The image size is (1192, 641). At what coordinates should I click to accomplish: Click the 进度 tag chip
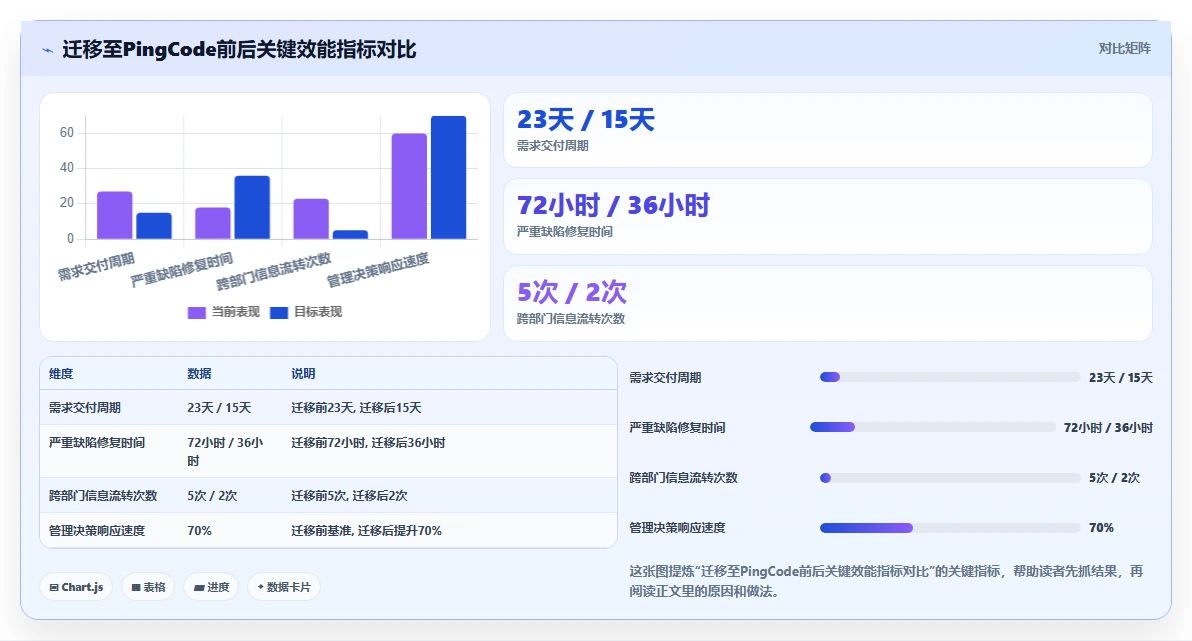pyautogui.click(x=211, y=587)
